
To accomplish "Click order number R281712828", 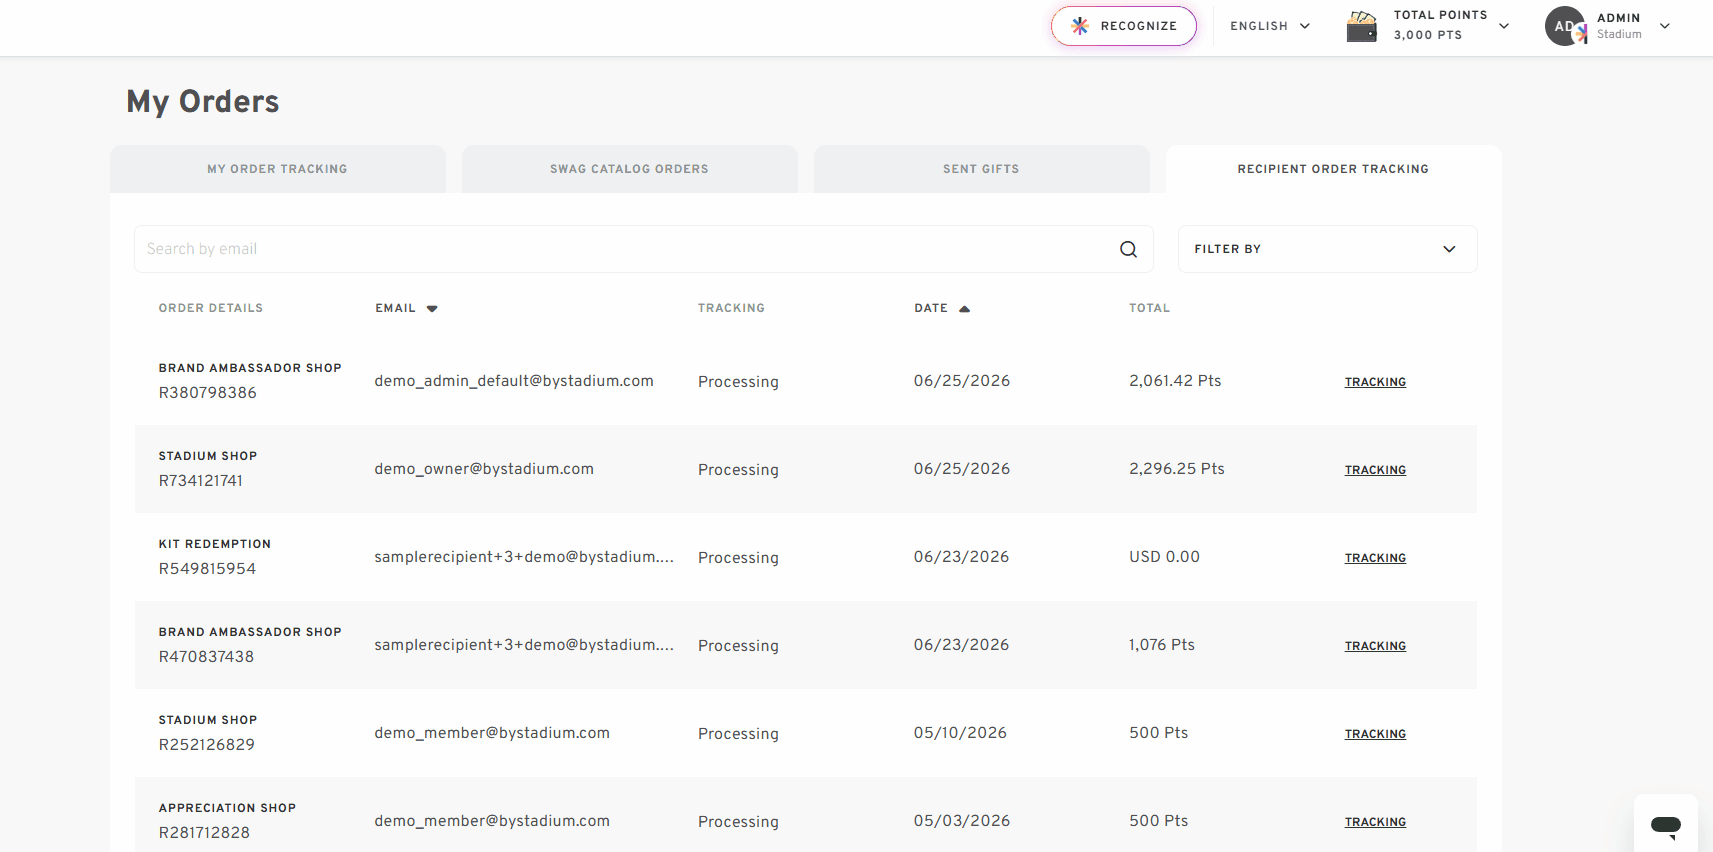I will tap(204, 833).
